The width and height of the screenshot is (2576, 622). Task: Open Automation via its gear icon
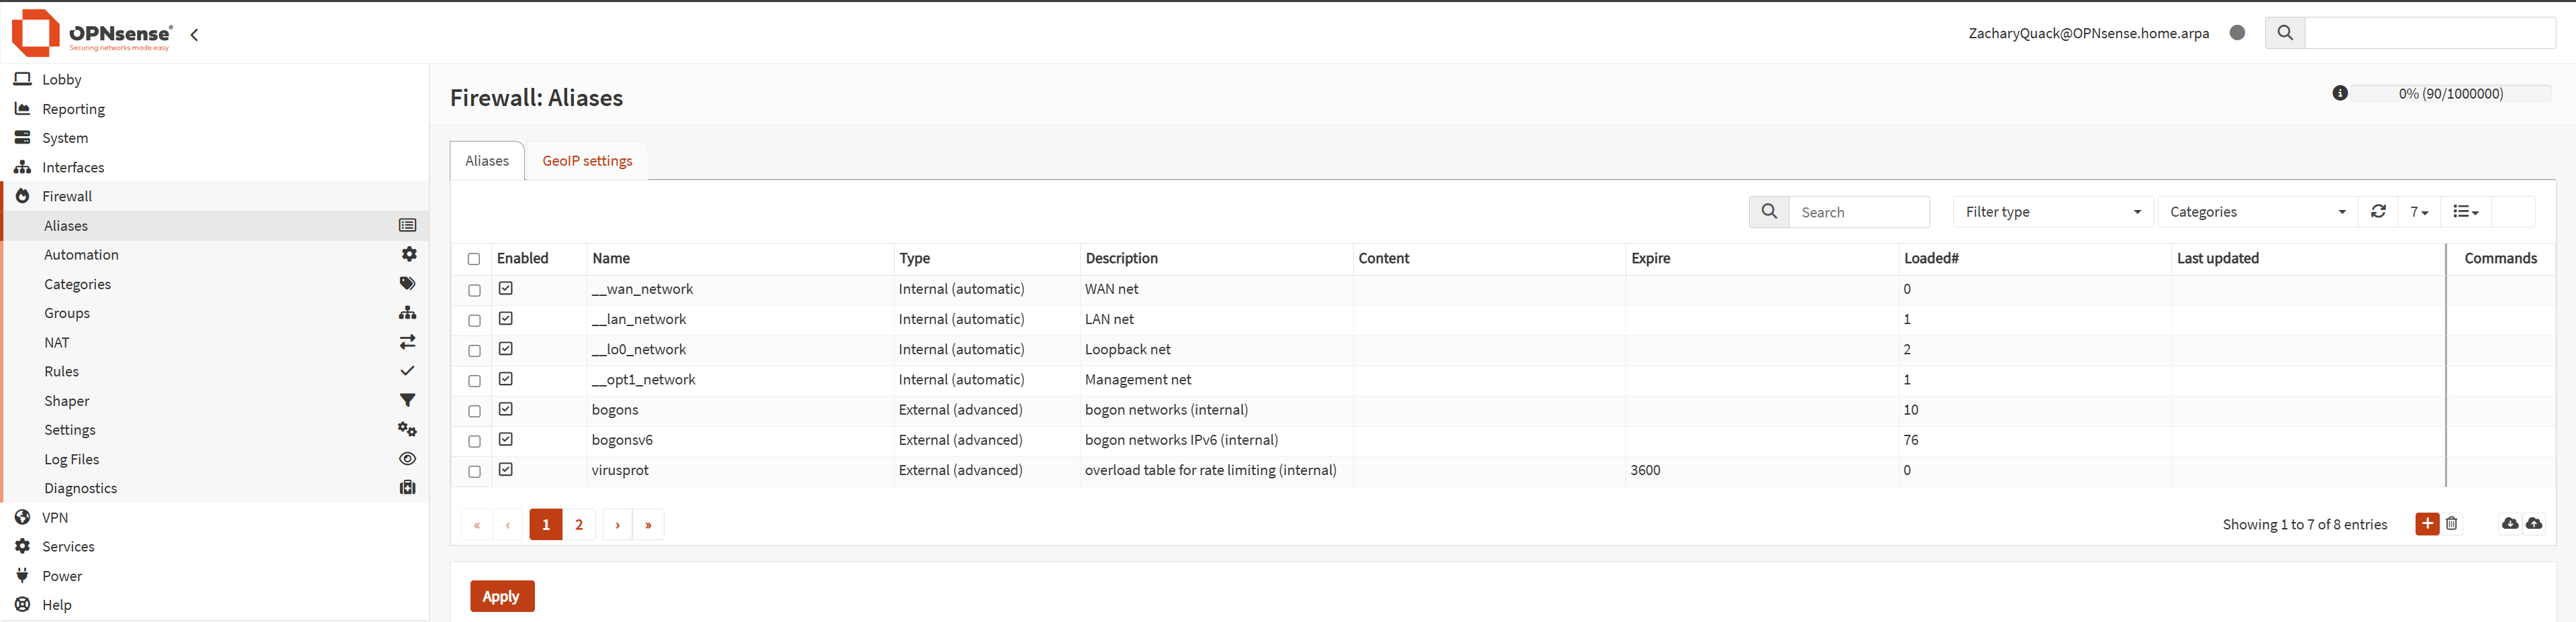click(408, 255)
